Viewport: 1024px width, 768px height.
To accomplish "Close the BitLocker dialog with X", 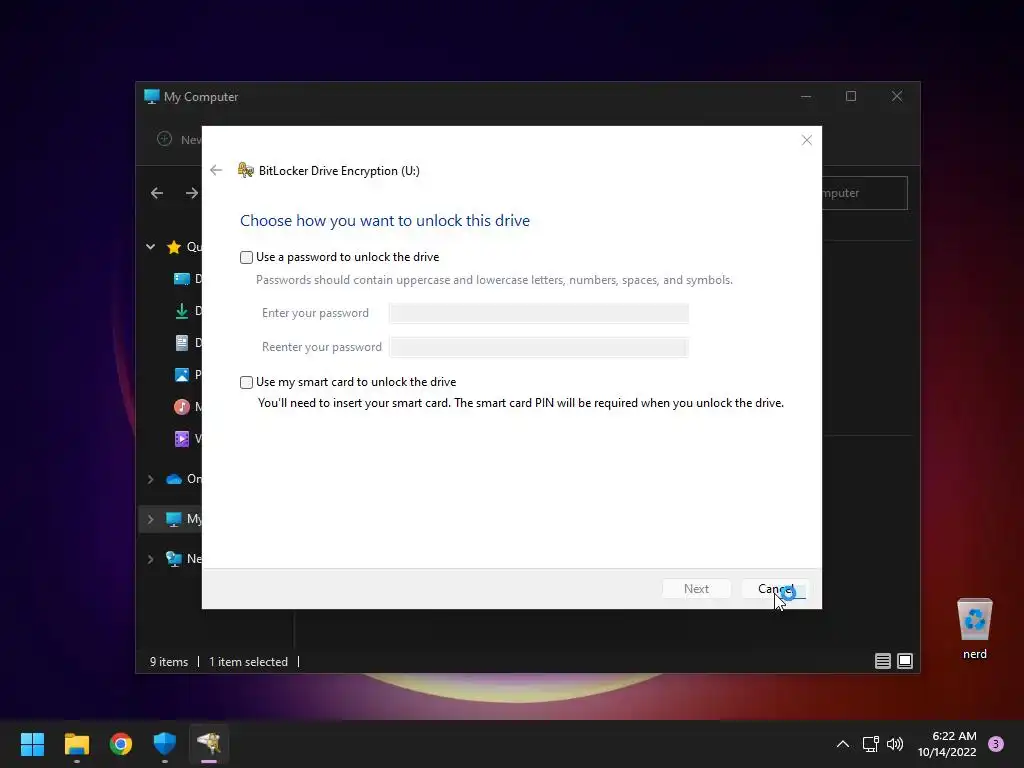I will (x=807, y=140).
